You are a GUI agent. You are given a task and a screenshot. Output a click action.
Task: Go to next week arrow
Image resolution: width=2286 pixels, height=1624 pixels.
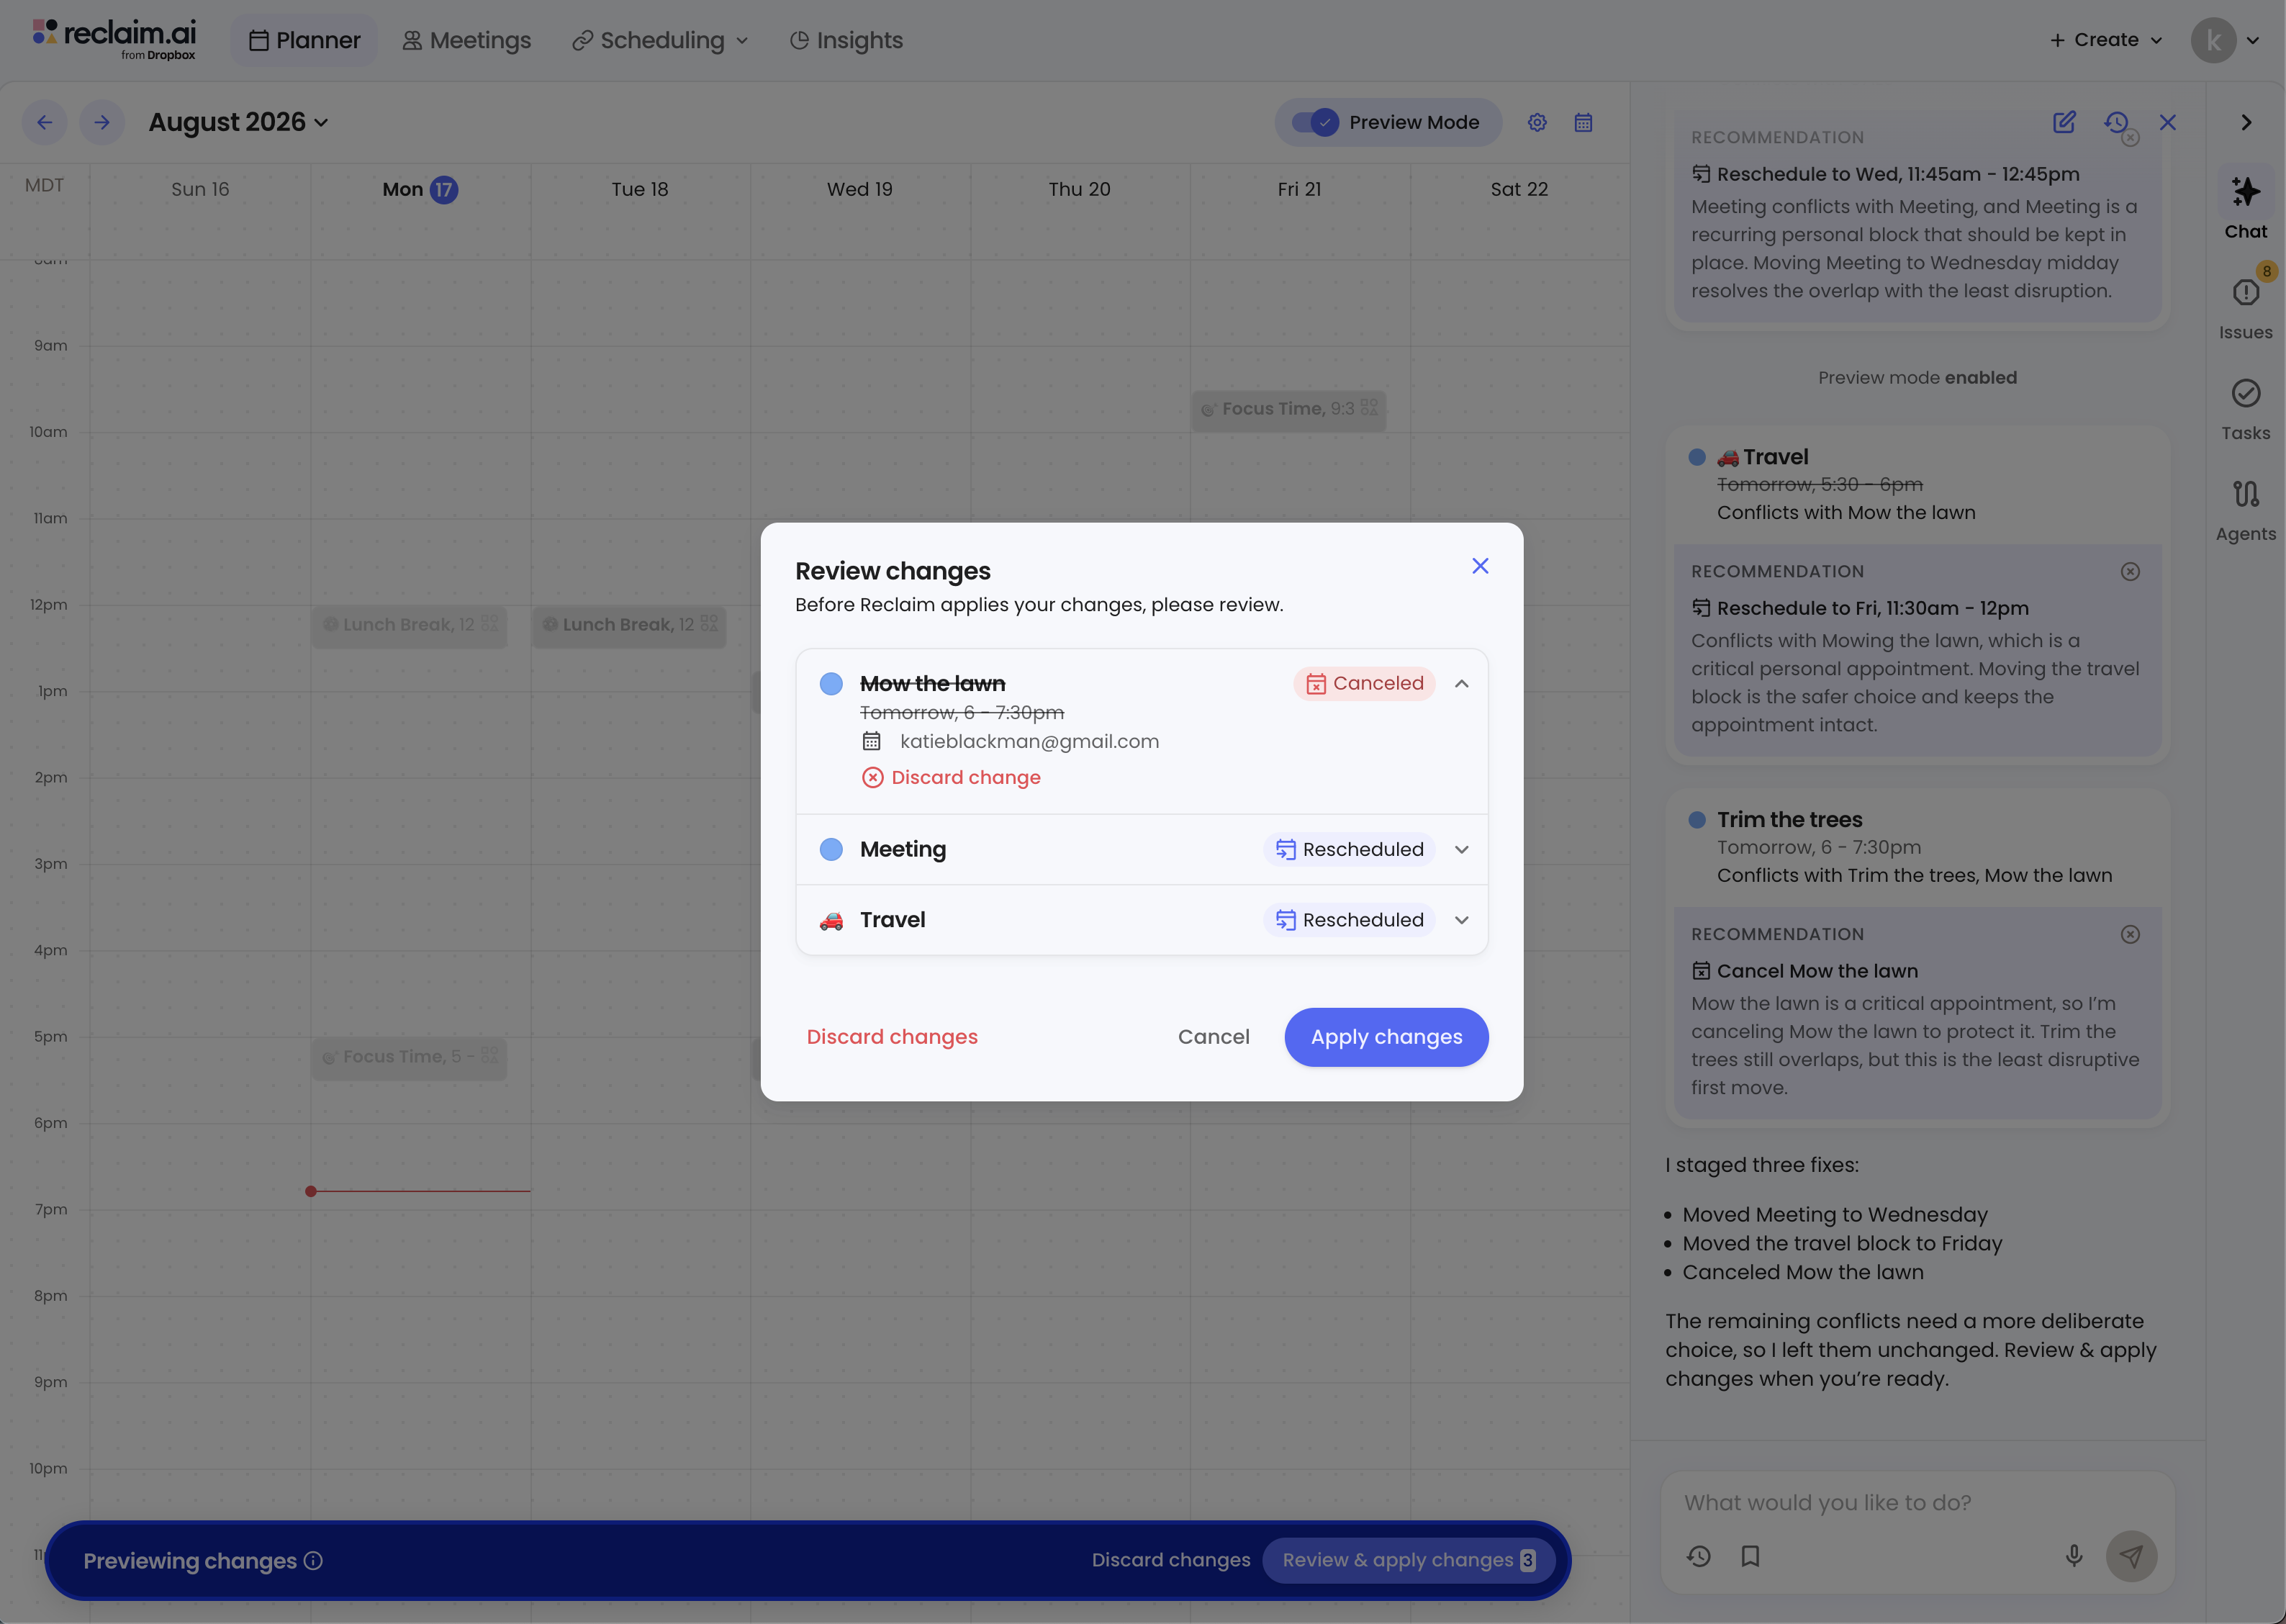102,122
